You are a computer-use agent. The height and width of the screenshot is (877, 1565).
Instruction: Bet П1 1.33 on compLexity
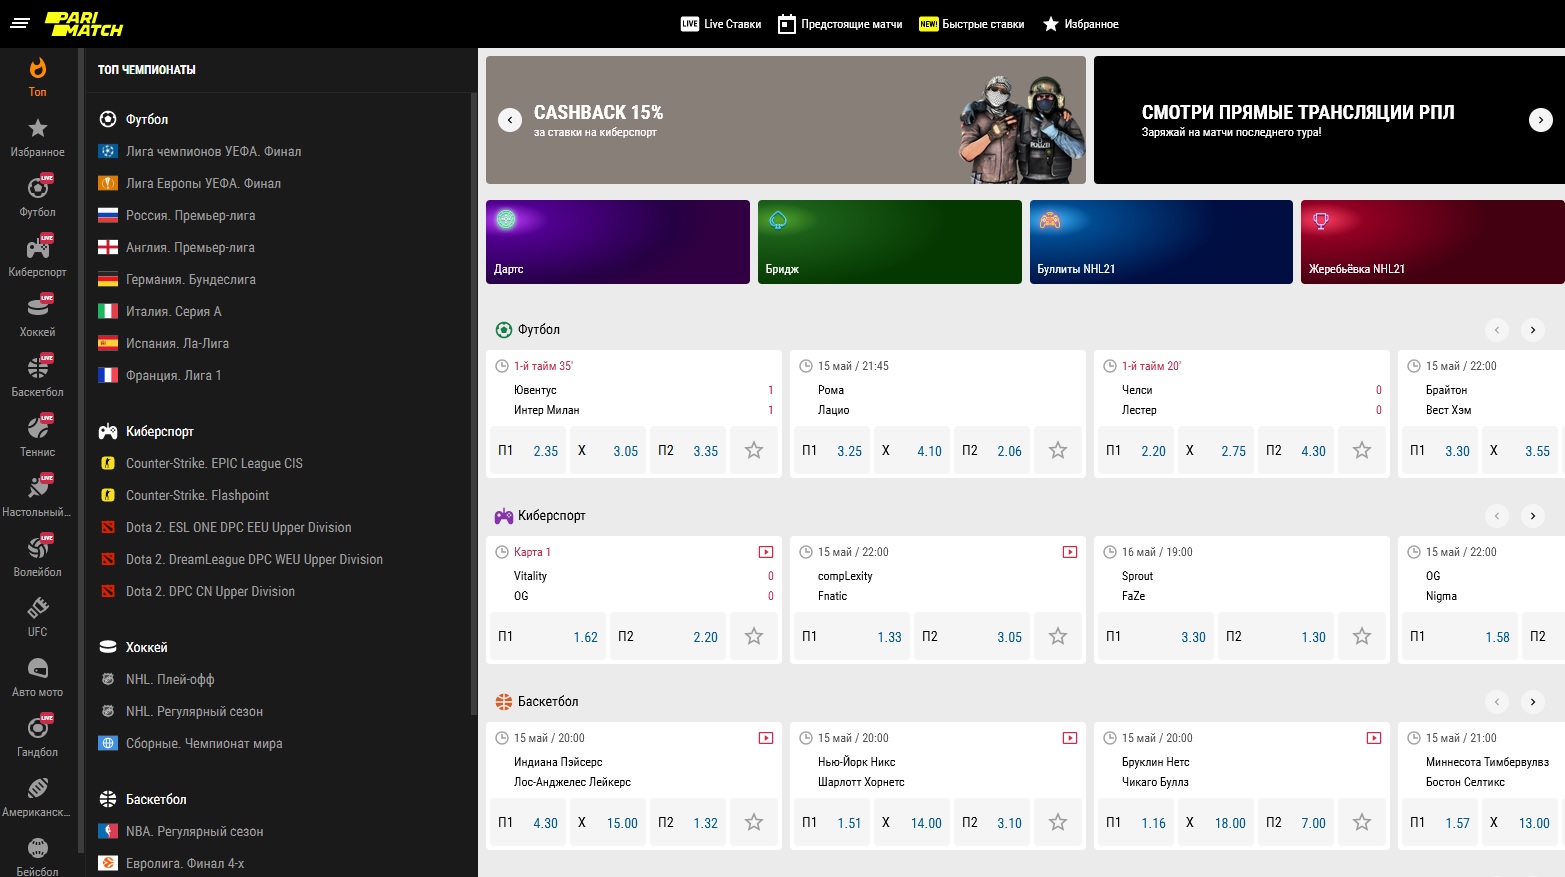(x=852, y=637)
